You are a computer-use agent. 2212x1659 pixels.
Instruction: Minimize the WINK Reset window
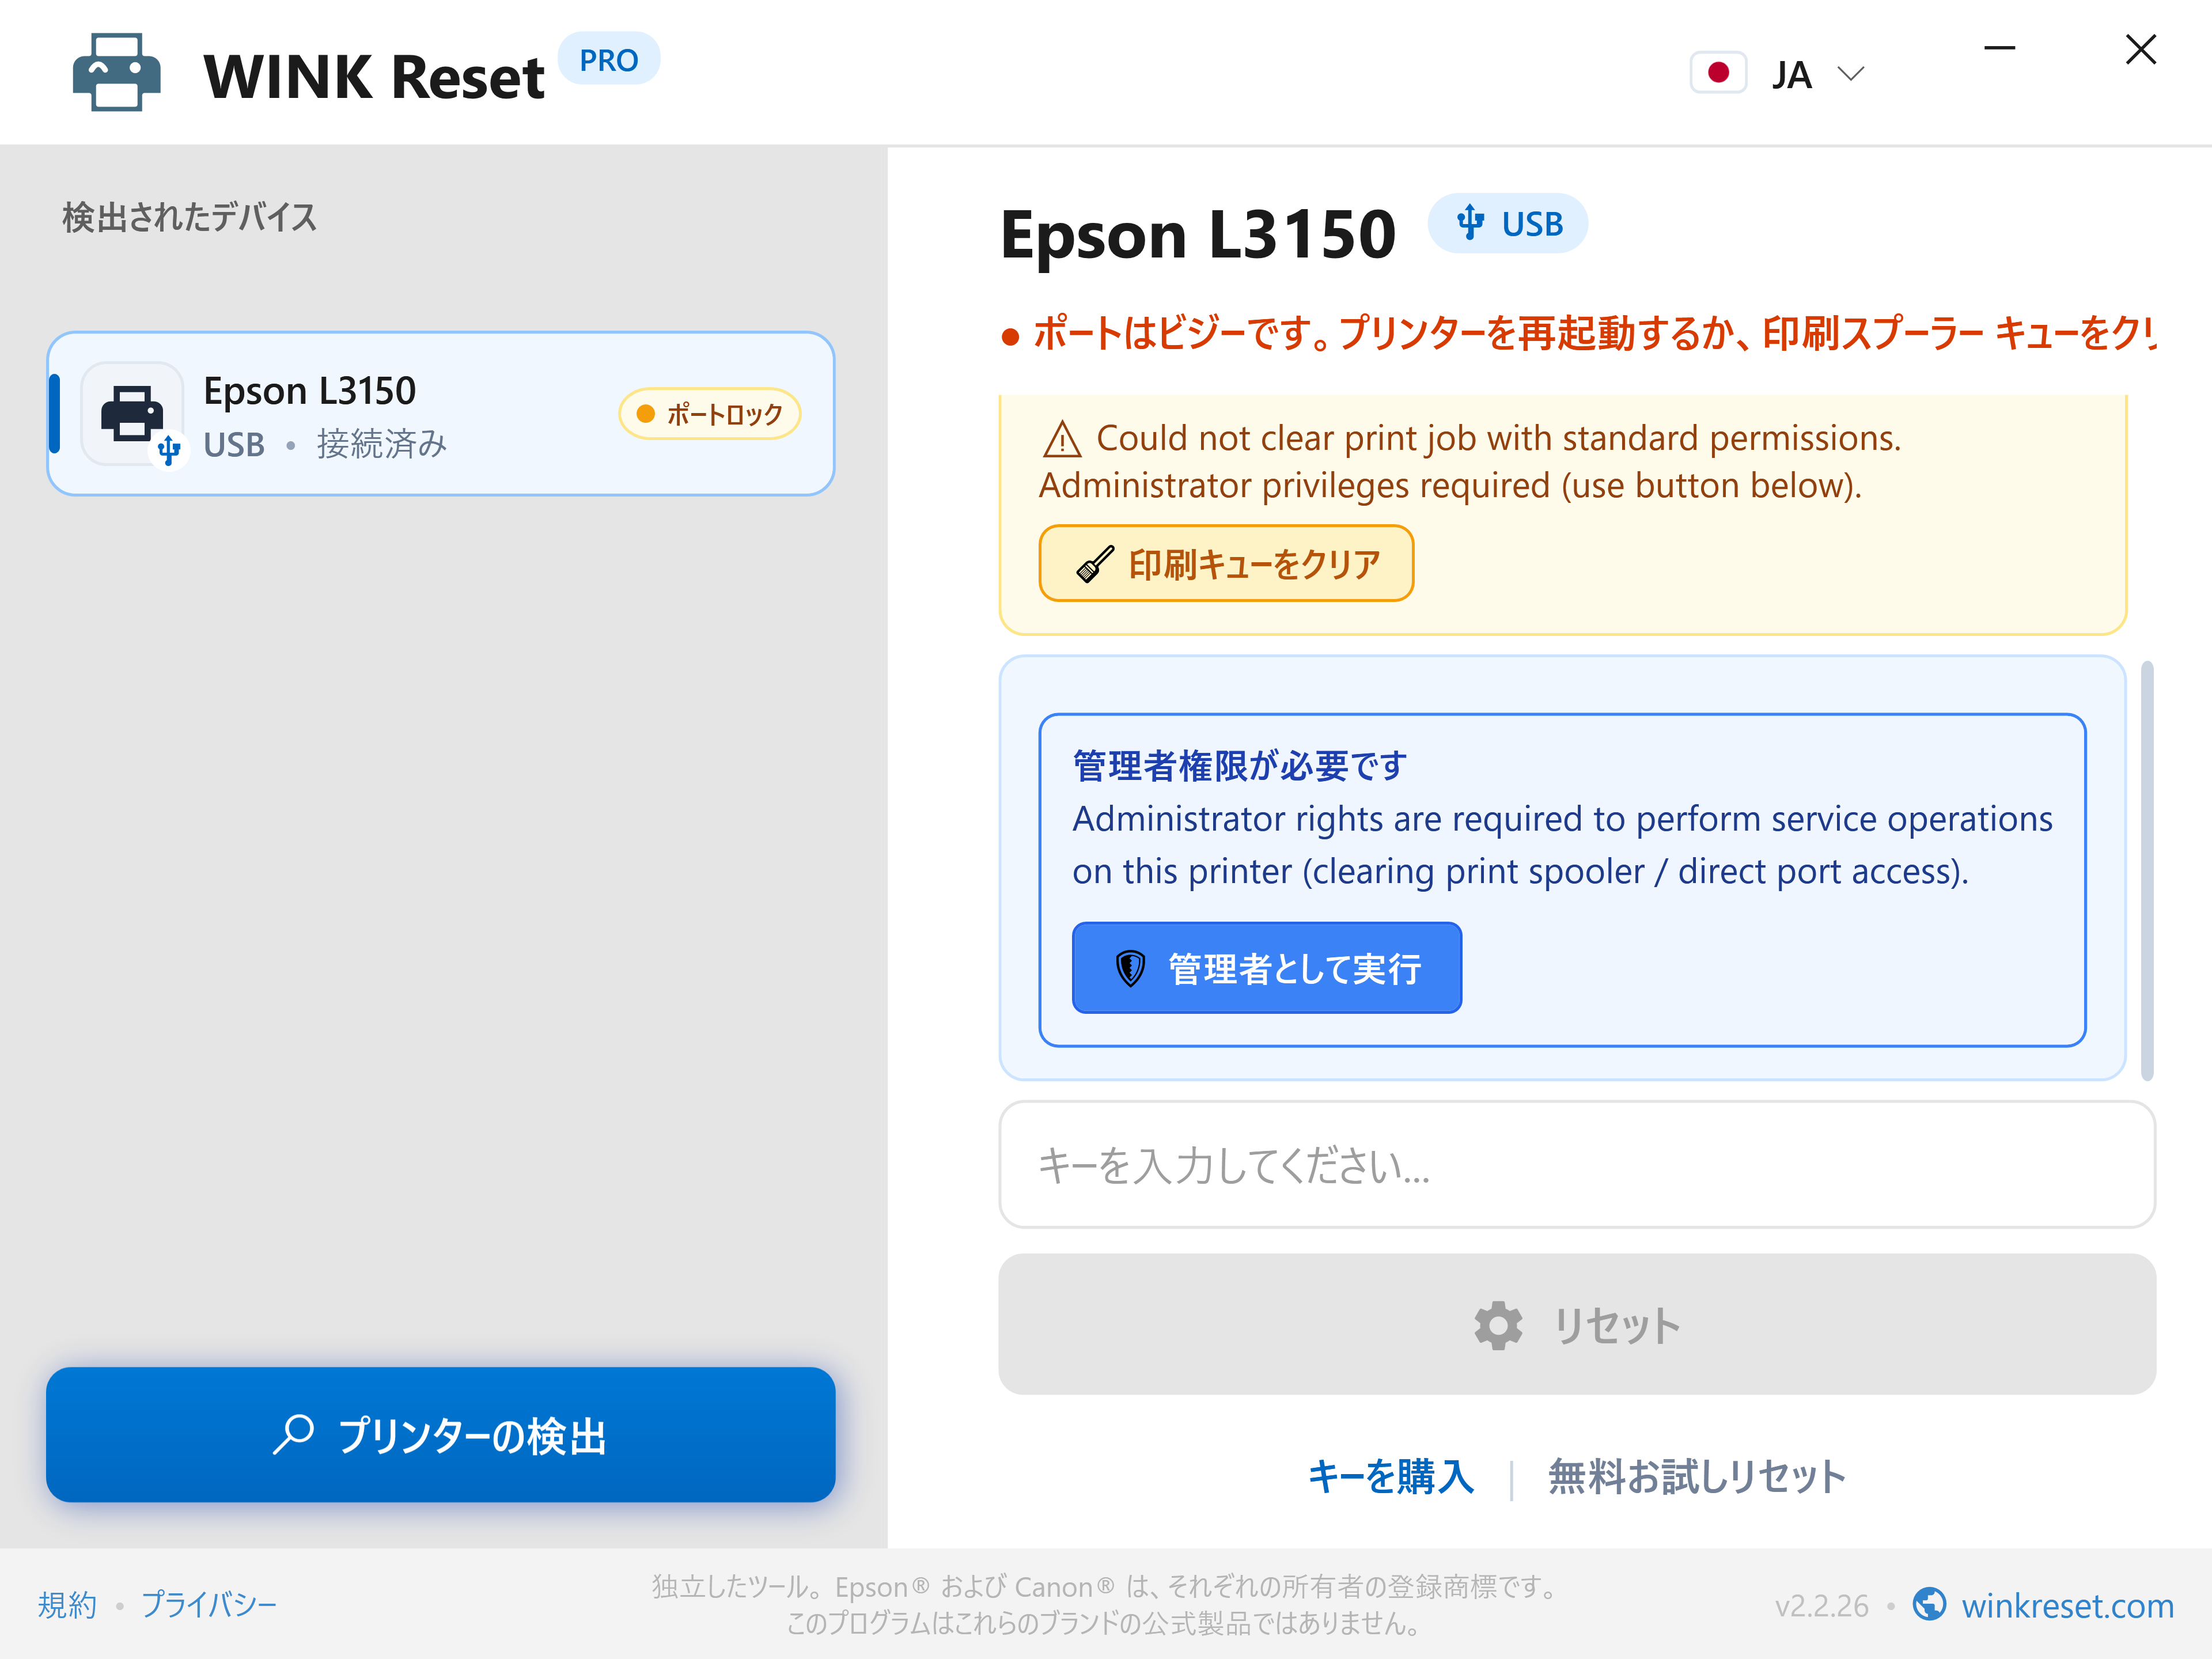(x=1999, y=48)
